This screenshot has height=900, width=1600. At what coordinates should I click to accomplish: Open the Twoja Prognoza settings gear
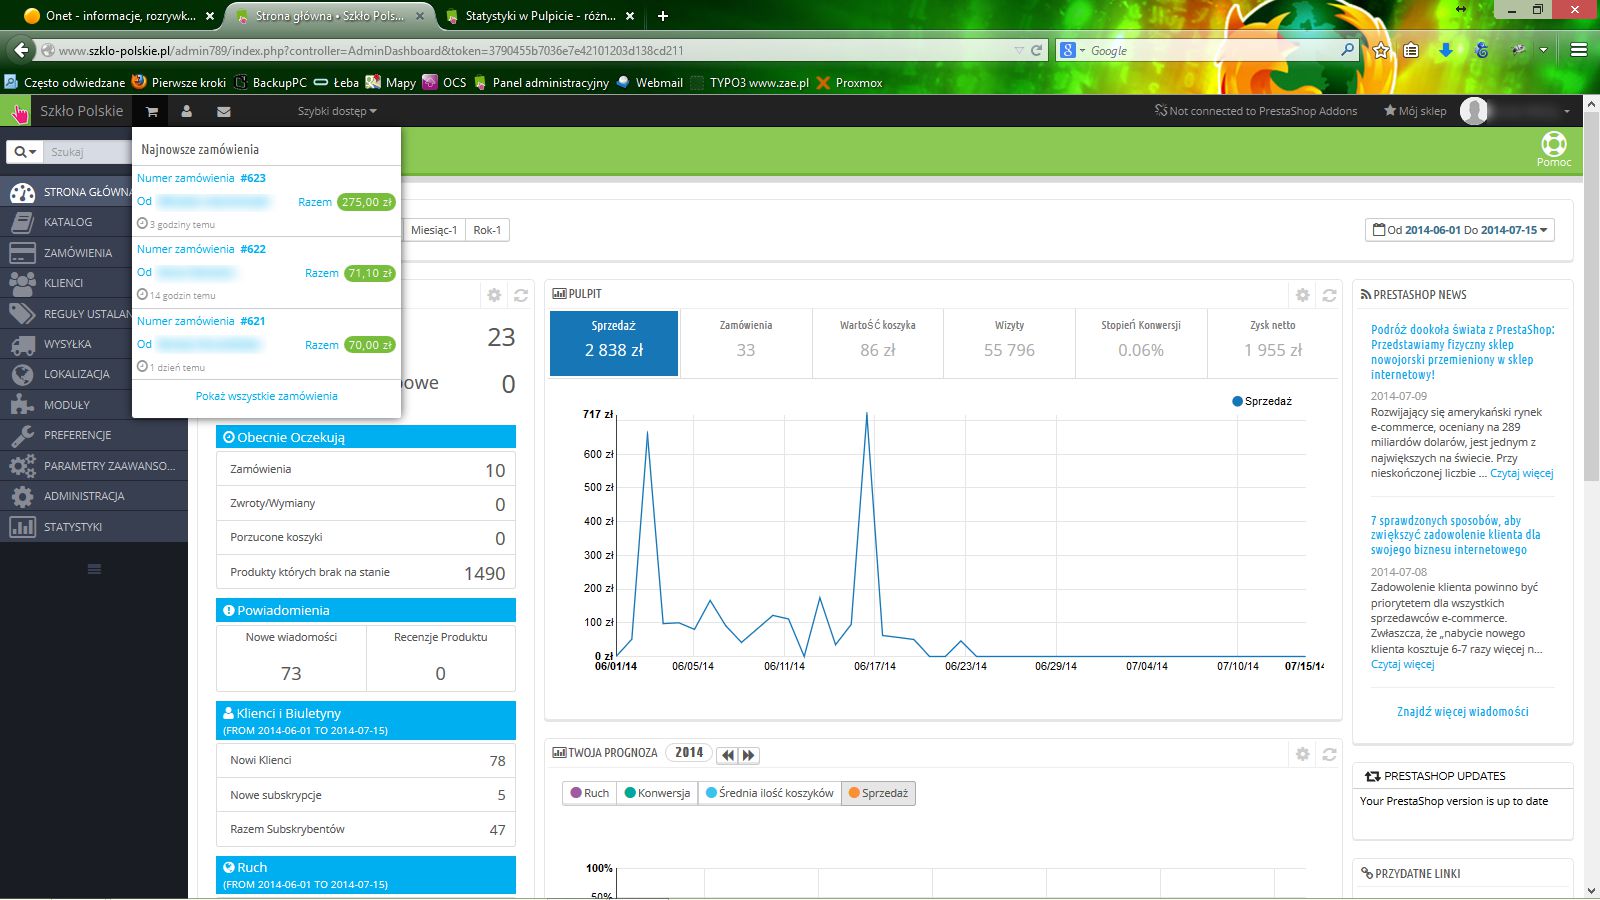[x=1302, y=754]
